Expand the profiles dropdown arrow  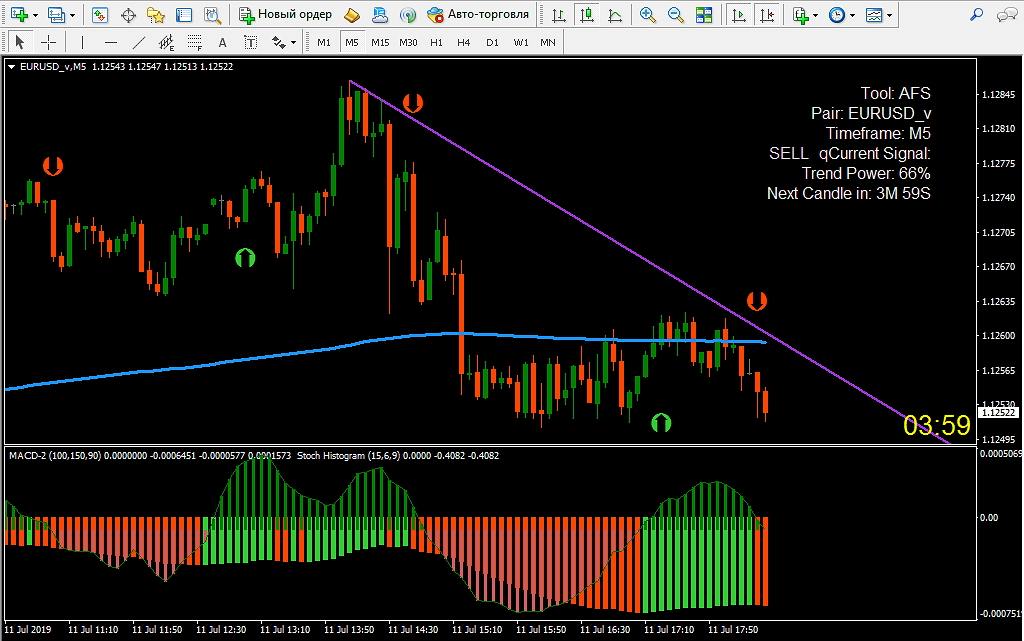click(x=72, y=15)
